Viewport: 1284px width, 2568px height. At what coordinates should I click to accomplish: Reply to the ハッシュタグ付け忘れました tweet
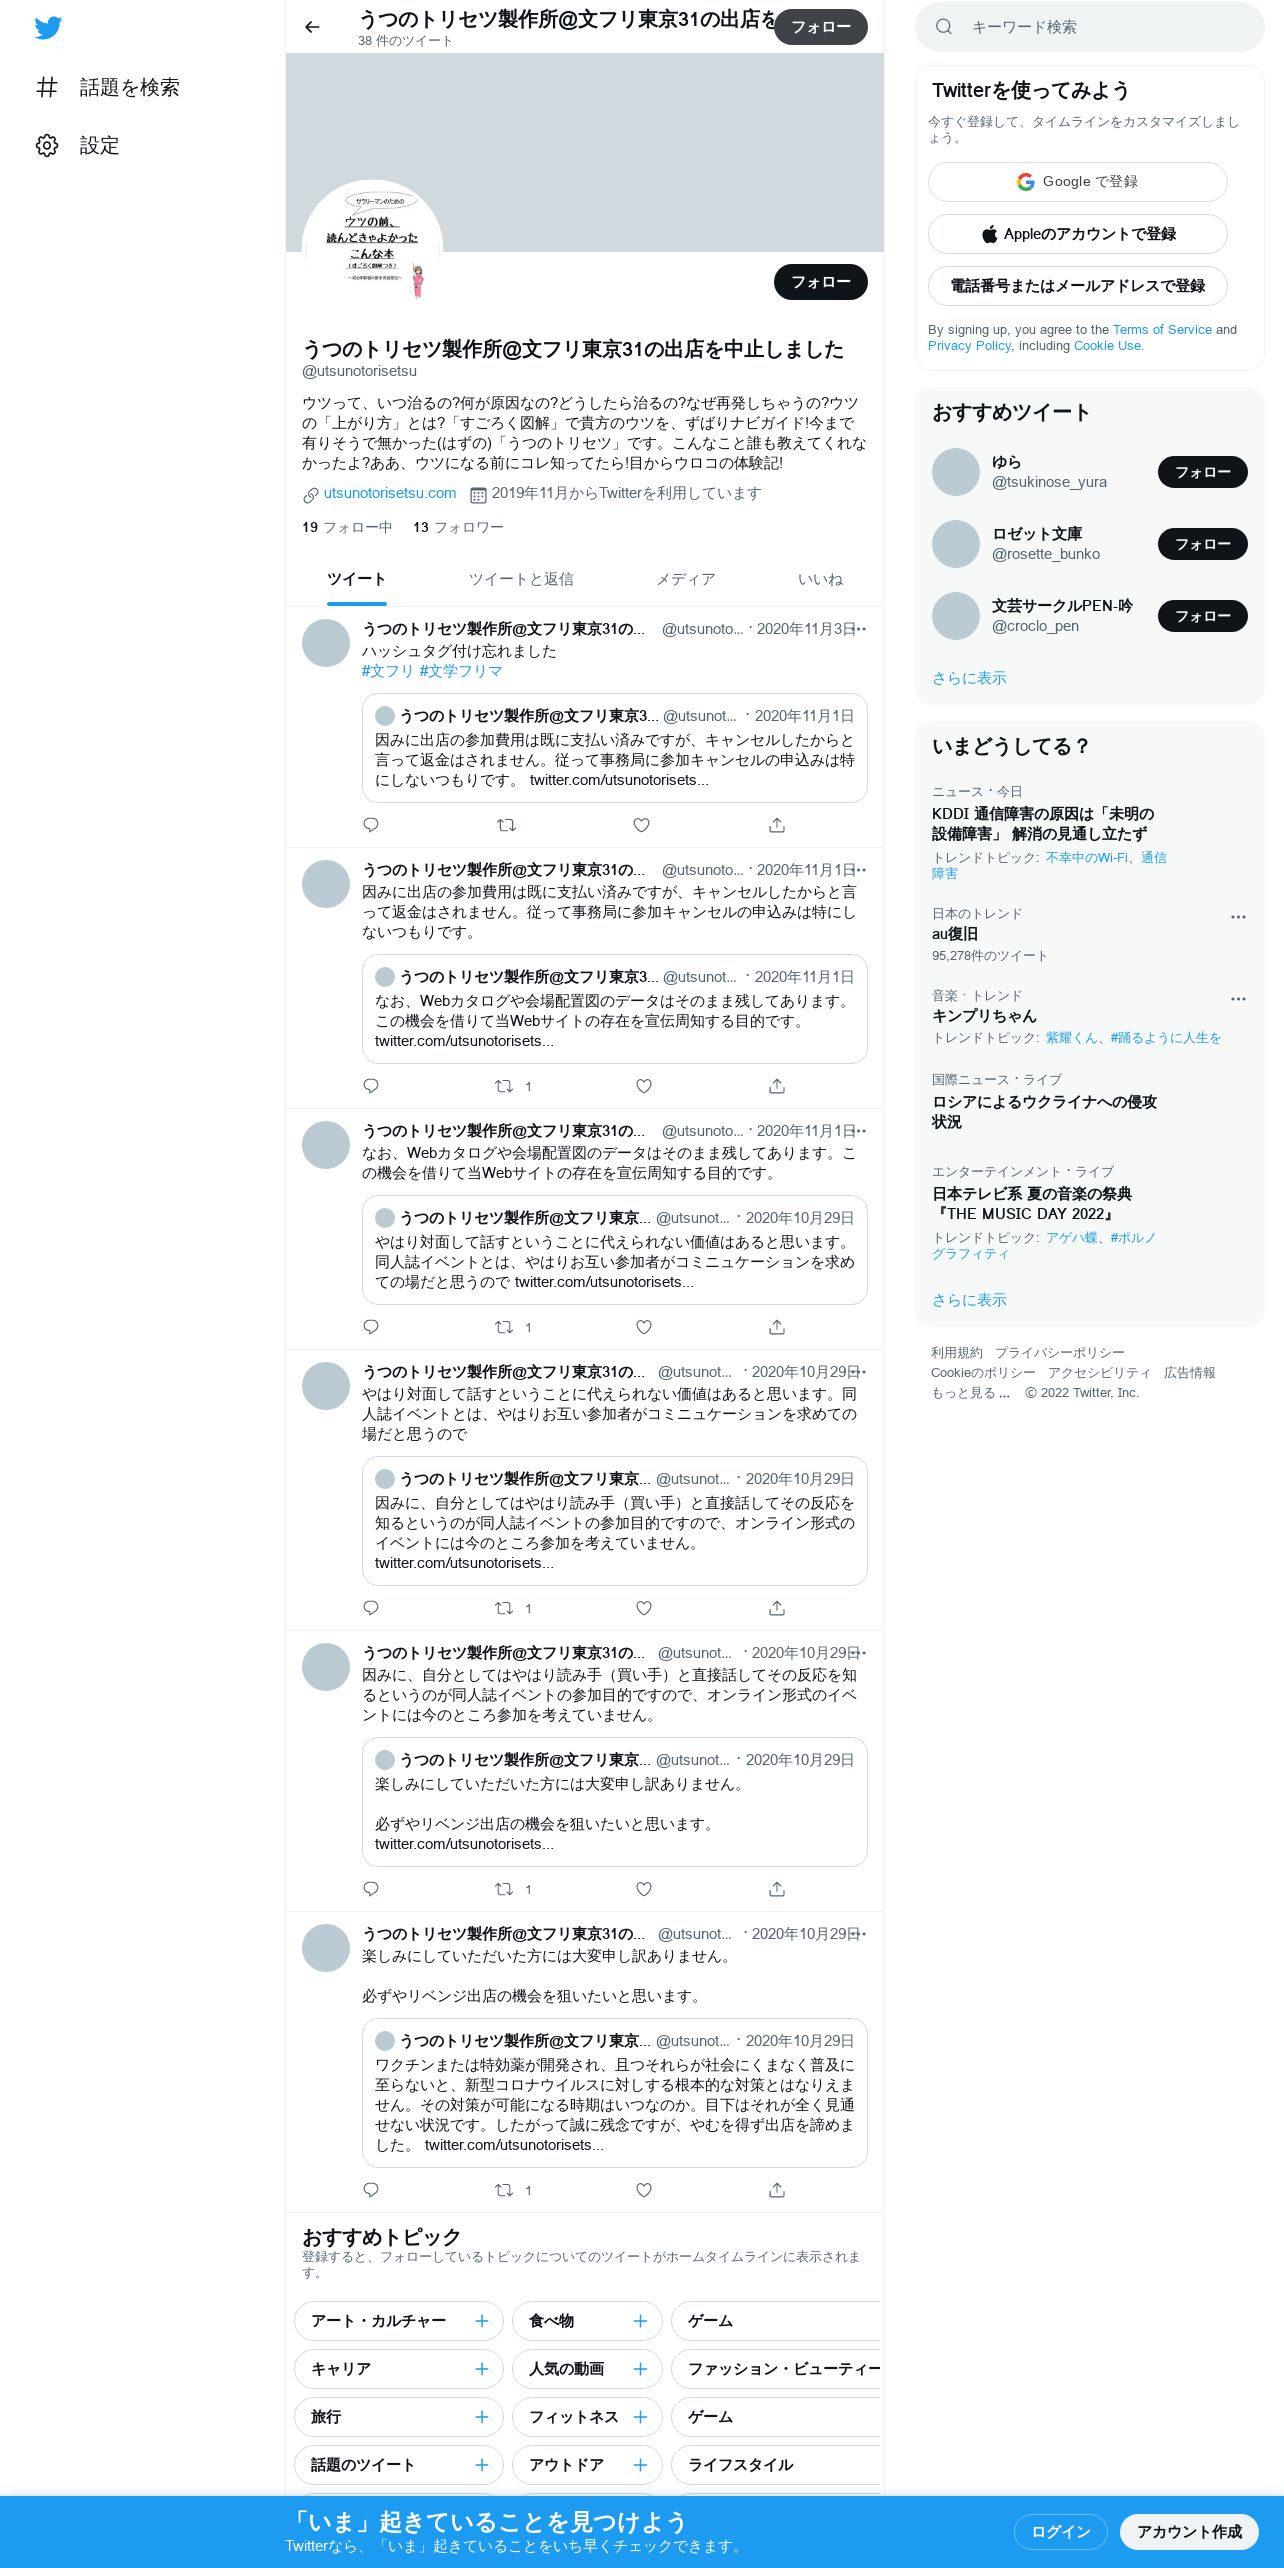(x=371, y=825)
